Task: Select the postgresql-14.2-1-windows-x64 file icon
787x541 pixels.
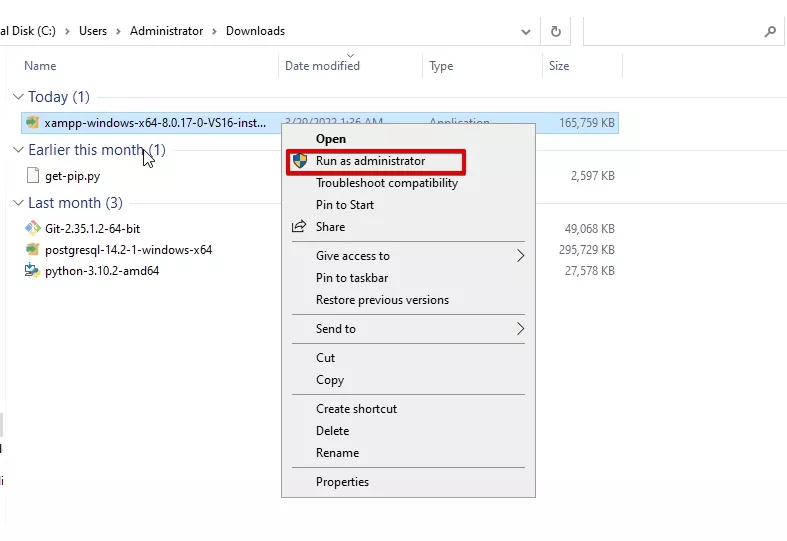Action: click(33, 250)
